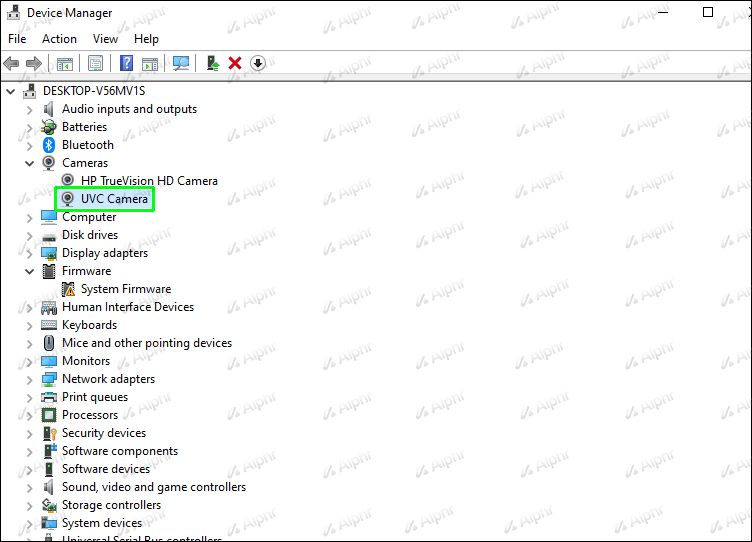
Task: Expand the Bluetooth category arrow
Action: pos(30,145)
